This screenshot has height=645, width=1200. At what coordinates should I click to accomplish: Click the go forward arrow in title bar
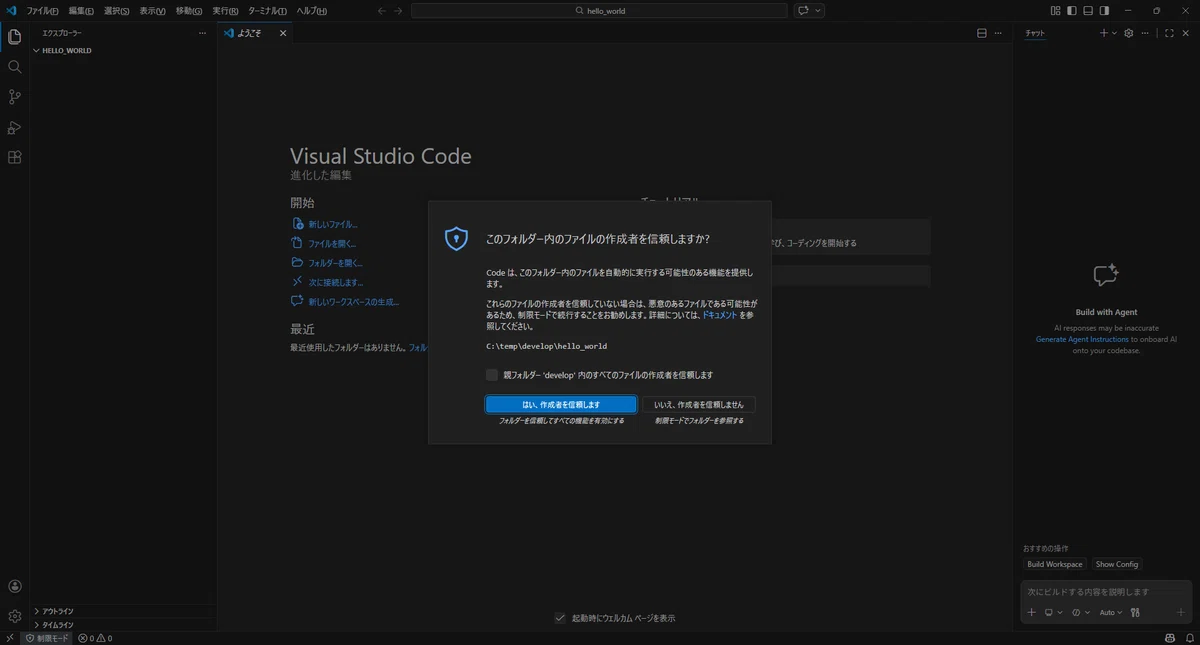(399, 11)
